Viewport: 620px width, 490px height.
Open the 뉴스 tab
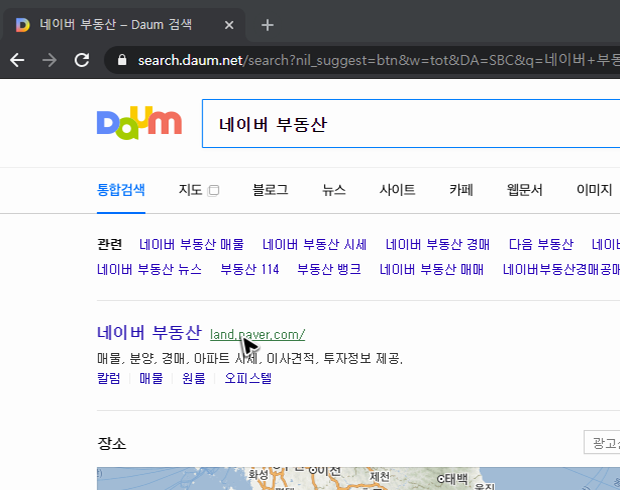(x=334, y=190)
